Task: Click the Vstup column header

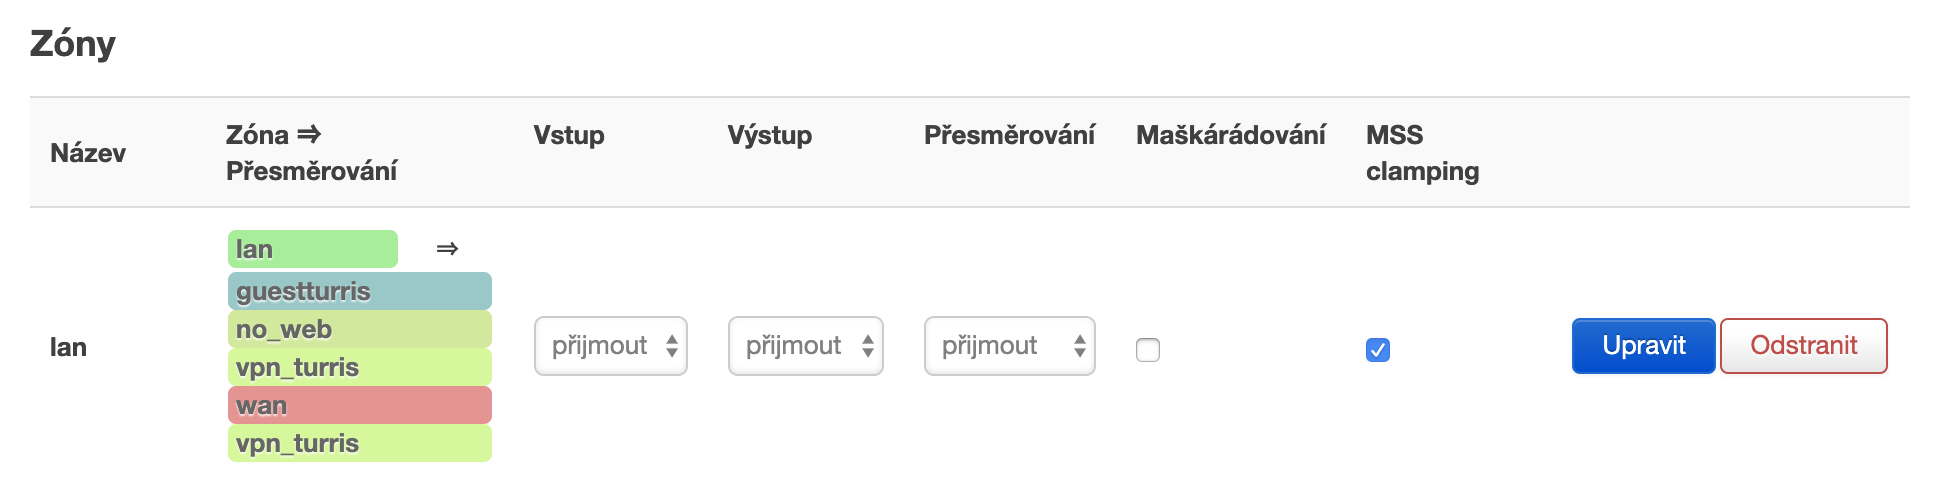Action: 568,135
